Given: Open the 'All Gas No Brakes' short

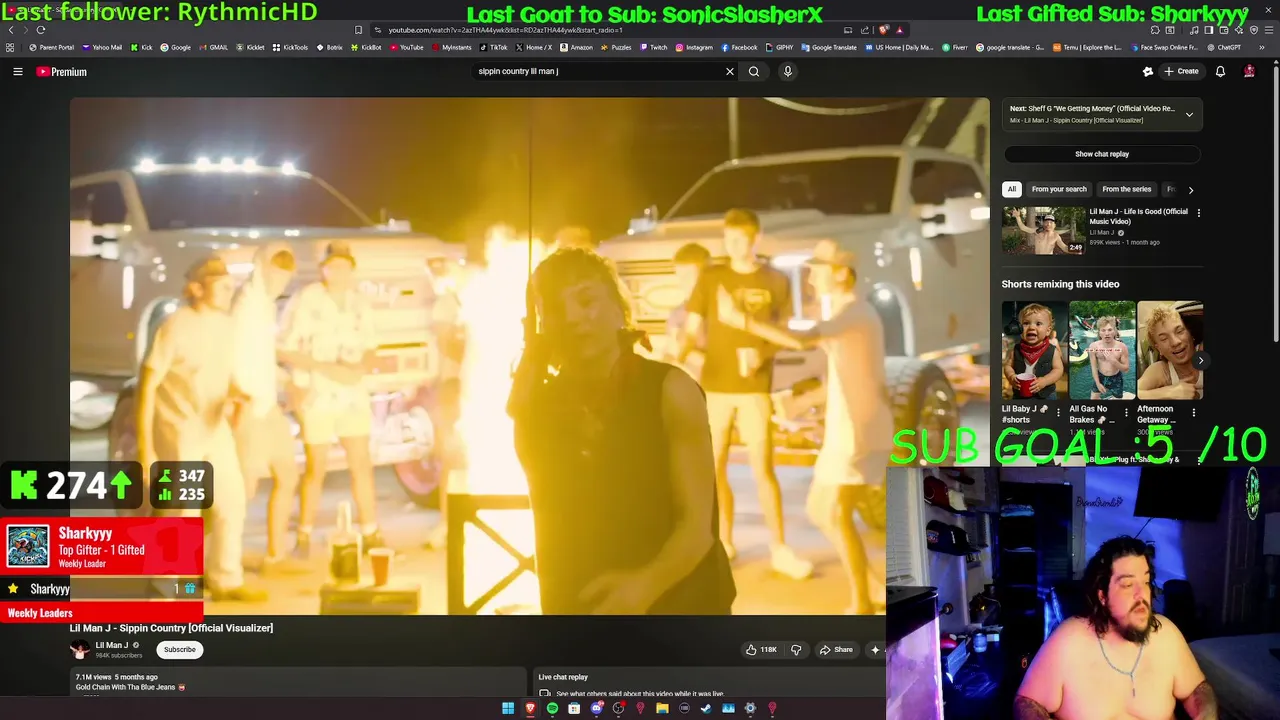Looking at the screenshot, I should pos(1102,350).
